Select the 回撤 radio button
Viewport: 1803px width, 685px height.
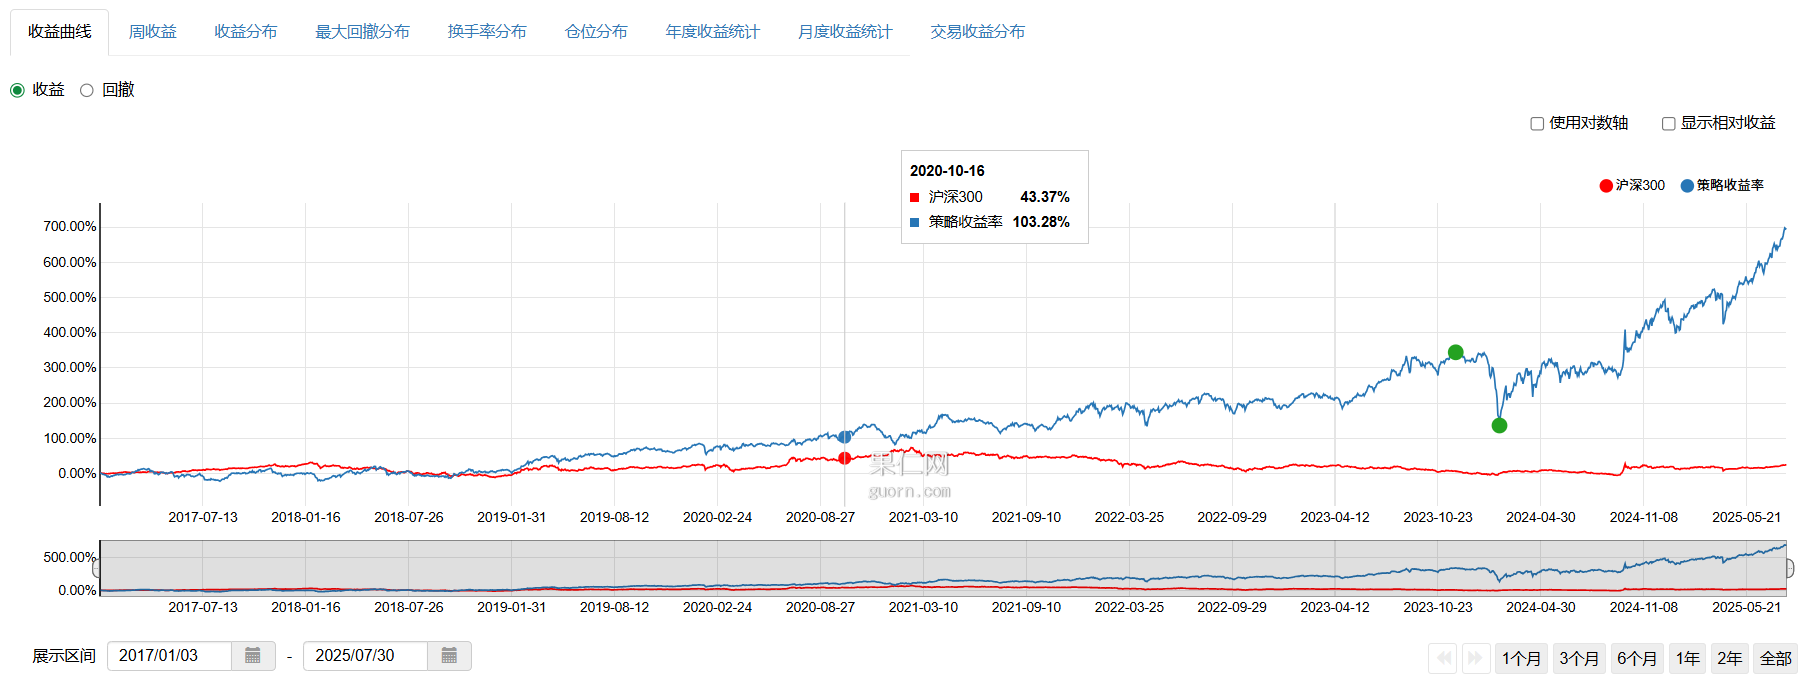coord(87,90)
